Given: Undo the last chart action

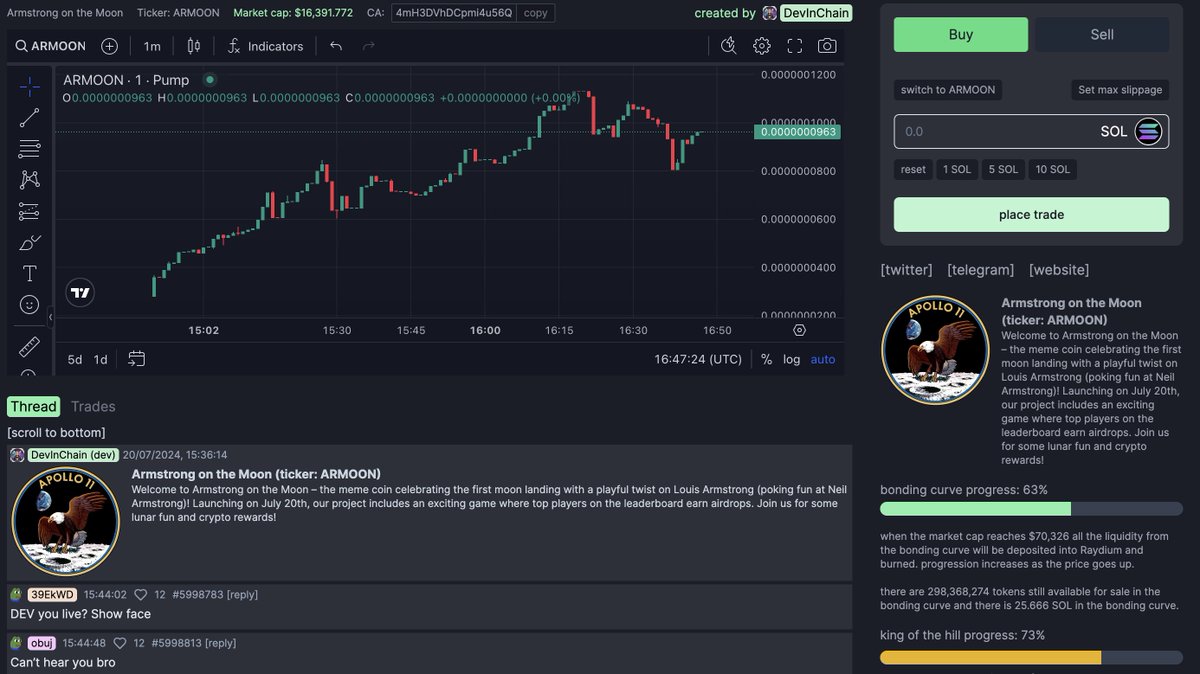Looking at the screenshot, I should pyautogui.click(x=336, y=46).
